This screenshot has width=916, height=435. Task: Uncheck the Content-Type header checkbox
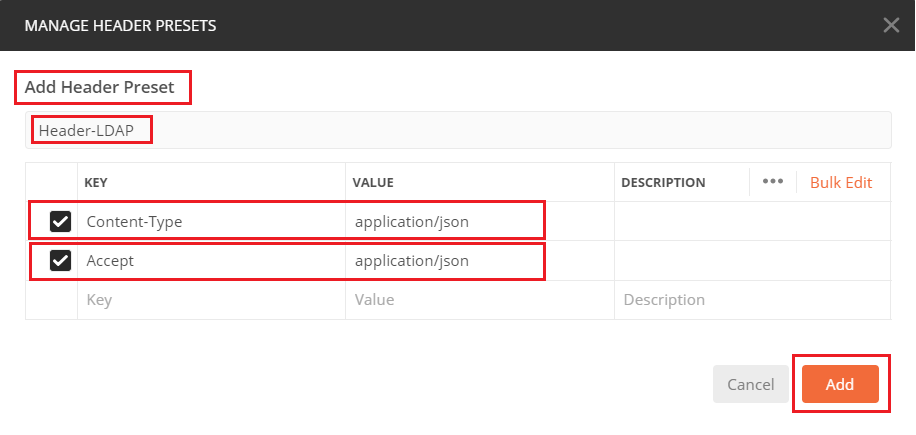click(60, 221)
